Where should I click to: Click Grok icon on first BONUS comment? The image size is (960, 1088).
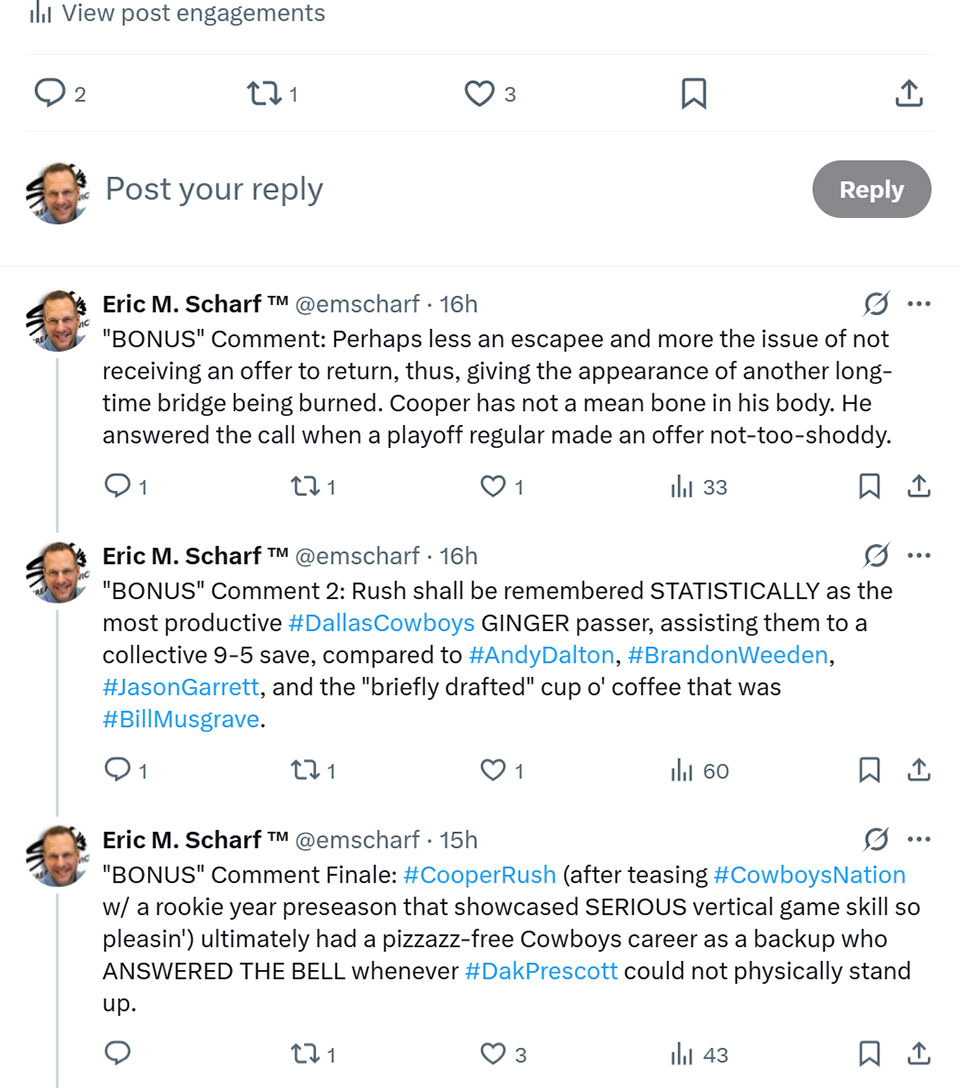coord(876,304)
